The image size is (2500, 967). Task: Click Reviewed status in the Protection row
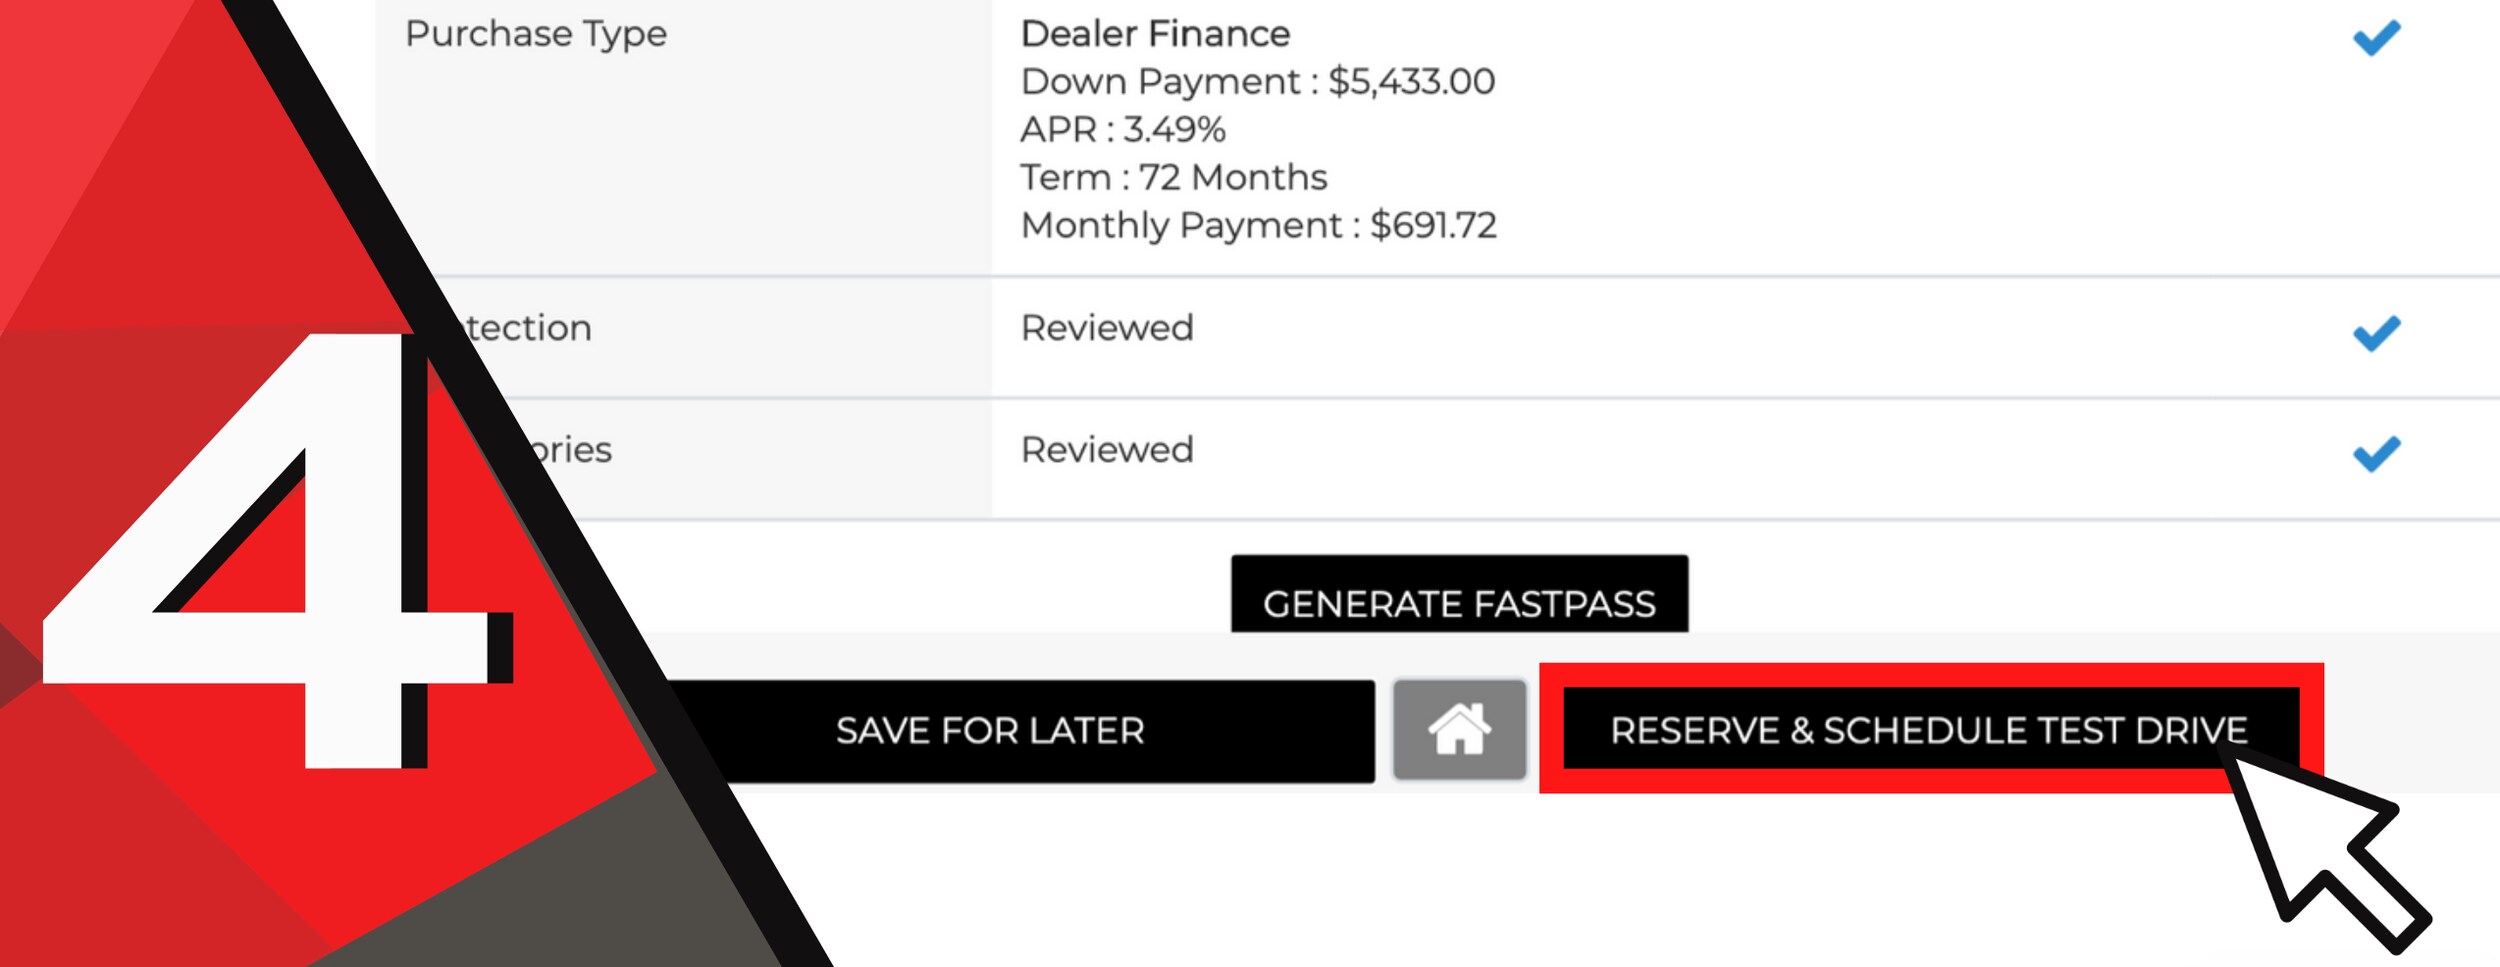[x=1107, y=328]
